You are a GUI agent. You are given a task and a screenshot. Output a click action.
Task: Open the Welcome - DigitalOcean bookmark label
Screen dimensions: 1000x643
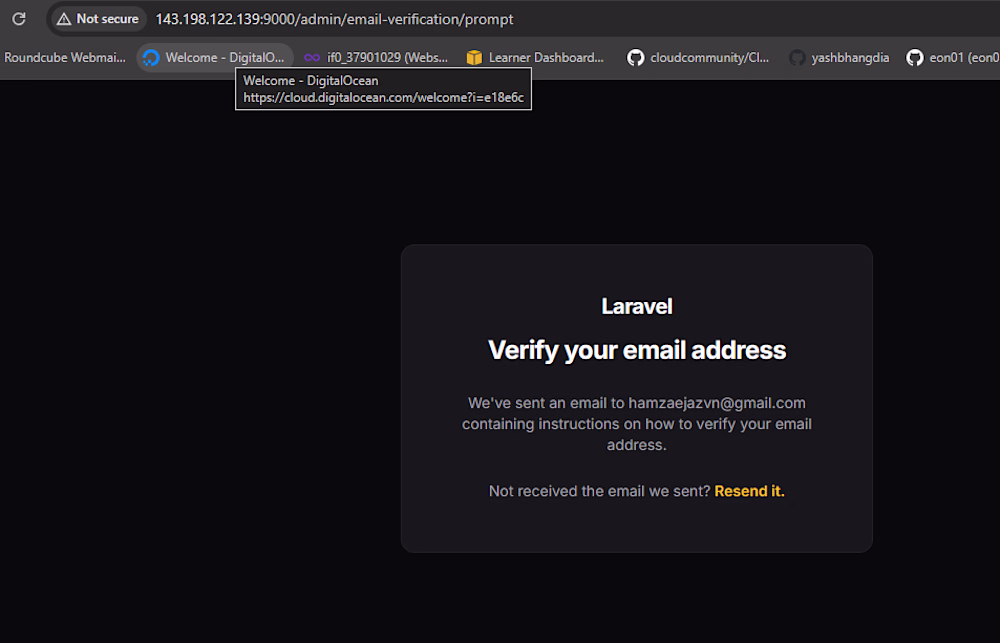pyautogui.click(x=225, y=58)
